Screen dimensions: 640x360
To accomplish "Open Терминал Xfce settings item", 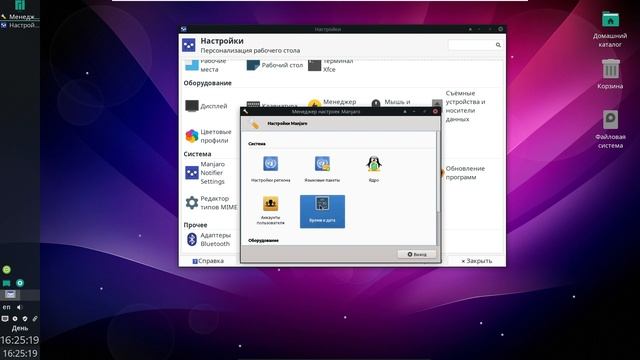I will (331, 65).
